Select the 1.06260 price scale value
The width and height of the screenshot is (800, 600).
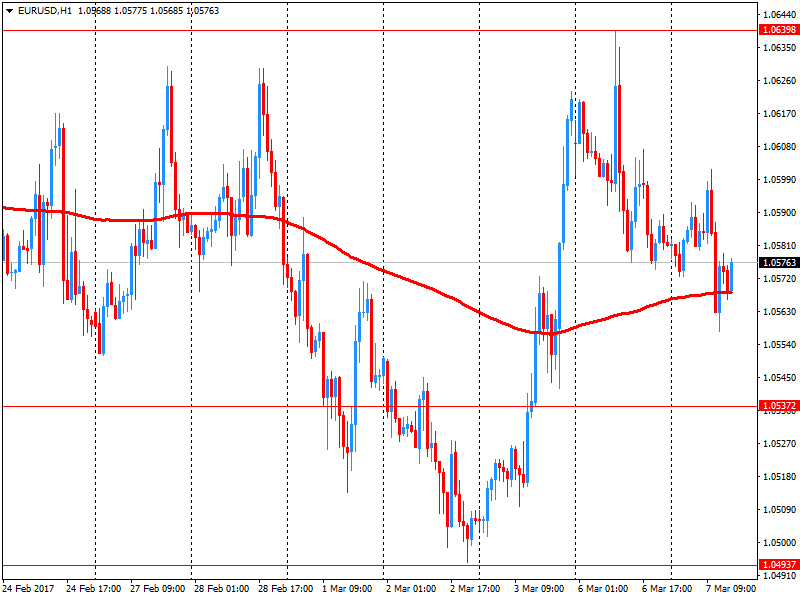[779, 81]
